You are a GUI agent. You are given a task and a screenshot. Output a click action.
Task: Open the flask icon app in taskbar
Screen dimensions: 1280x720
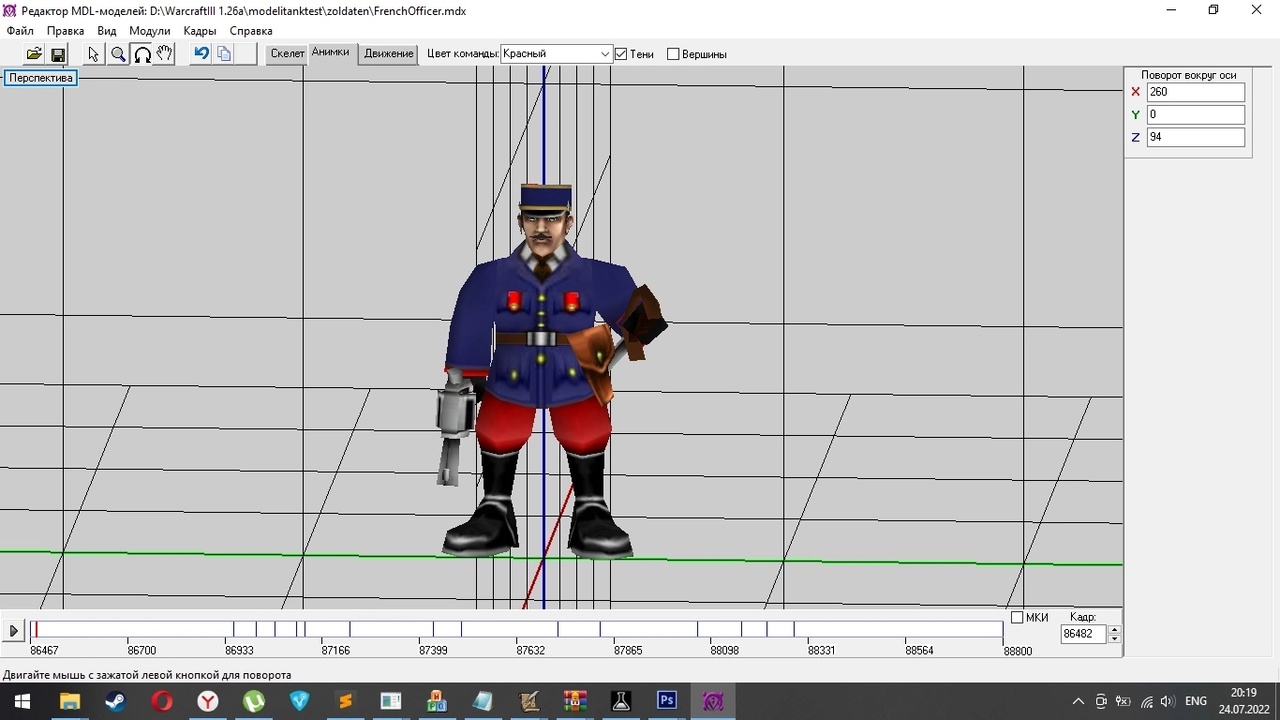pos(621,701)
